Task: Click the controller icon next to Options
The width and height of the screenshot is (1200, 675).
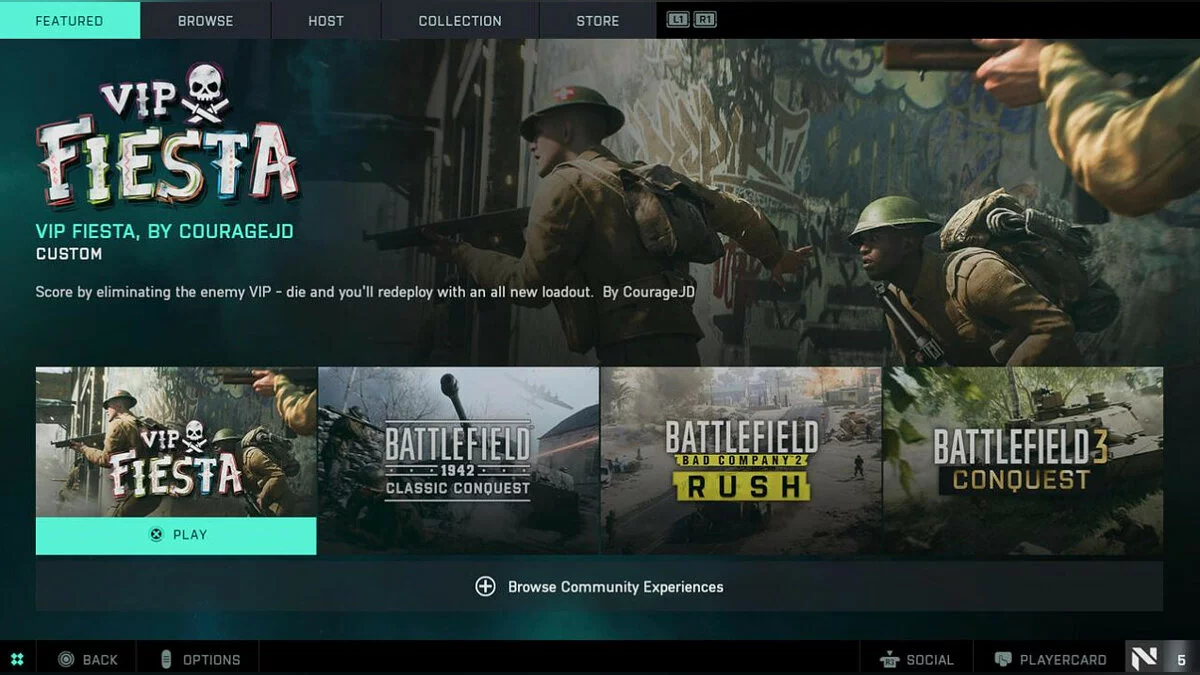Action: tap(166, 659)
